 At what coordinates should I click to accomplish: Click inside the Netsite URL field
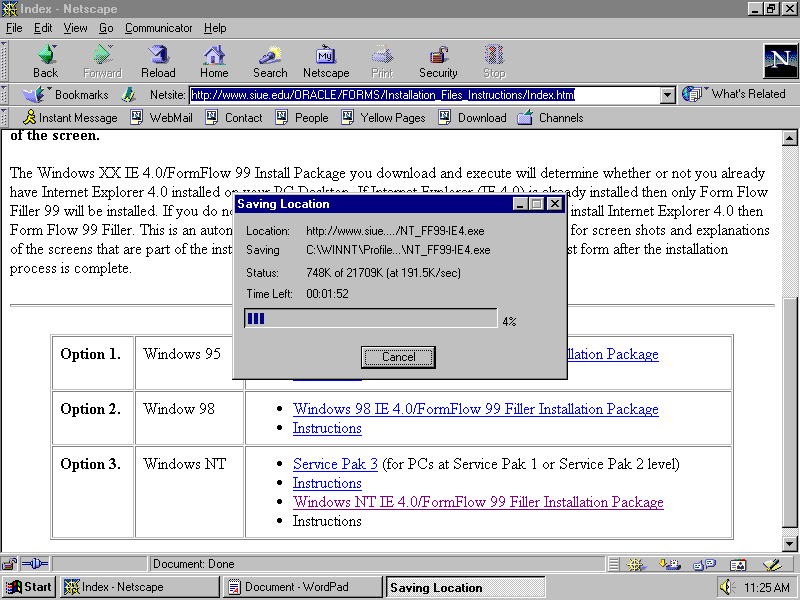[420, 95]
